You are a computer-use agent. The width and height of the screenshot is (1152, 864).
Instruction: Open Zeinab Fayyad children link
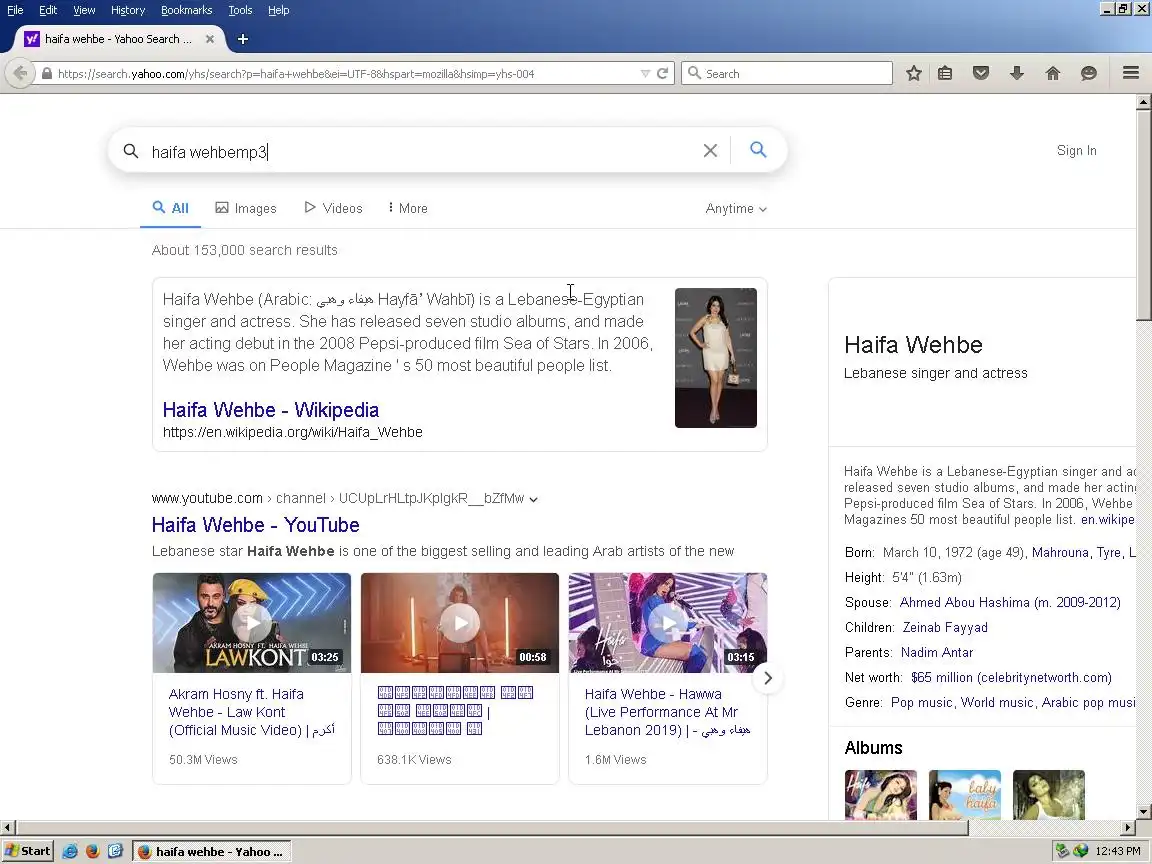[x=945, y=627]
